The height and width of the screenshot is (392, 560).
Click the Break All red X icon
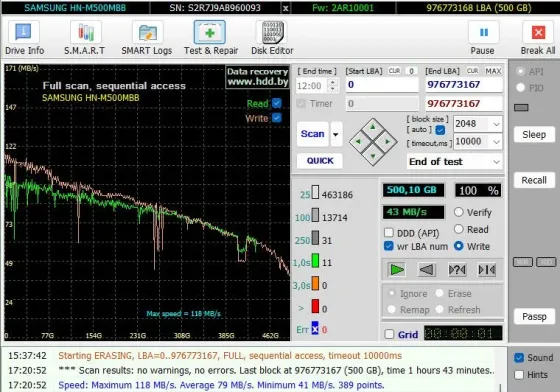tap(538, 32)
